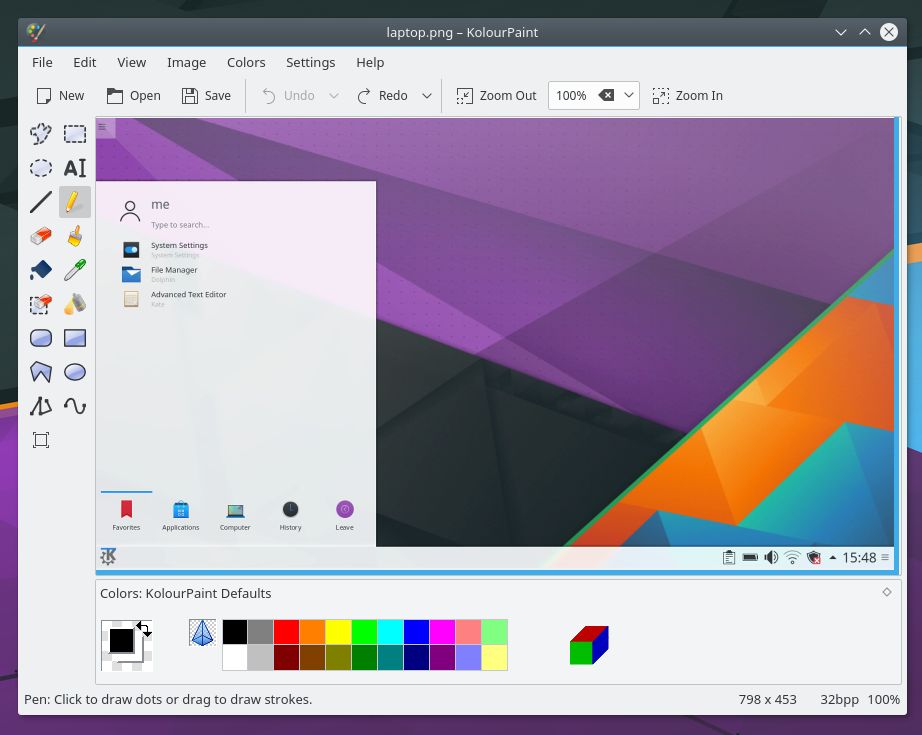Select the Rectangle shape tool

pos(75,338)
